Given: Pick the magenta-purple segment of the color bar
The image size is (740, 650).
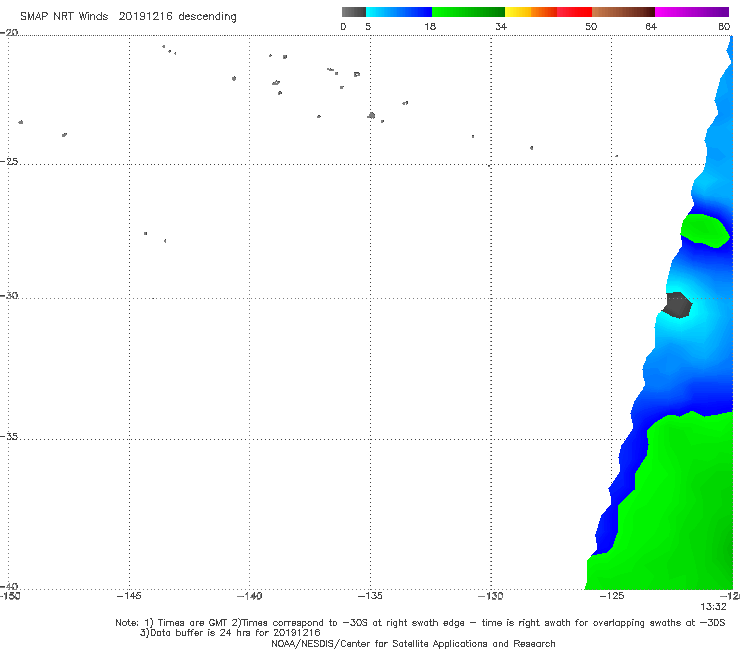Looking at the screenshot, I should (x=692, y=12).
